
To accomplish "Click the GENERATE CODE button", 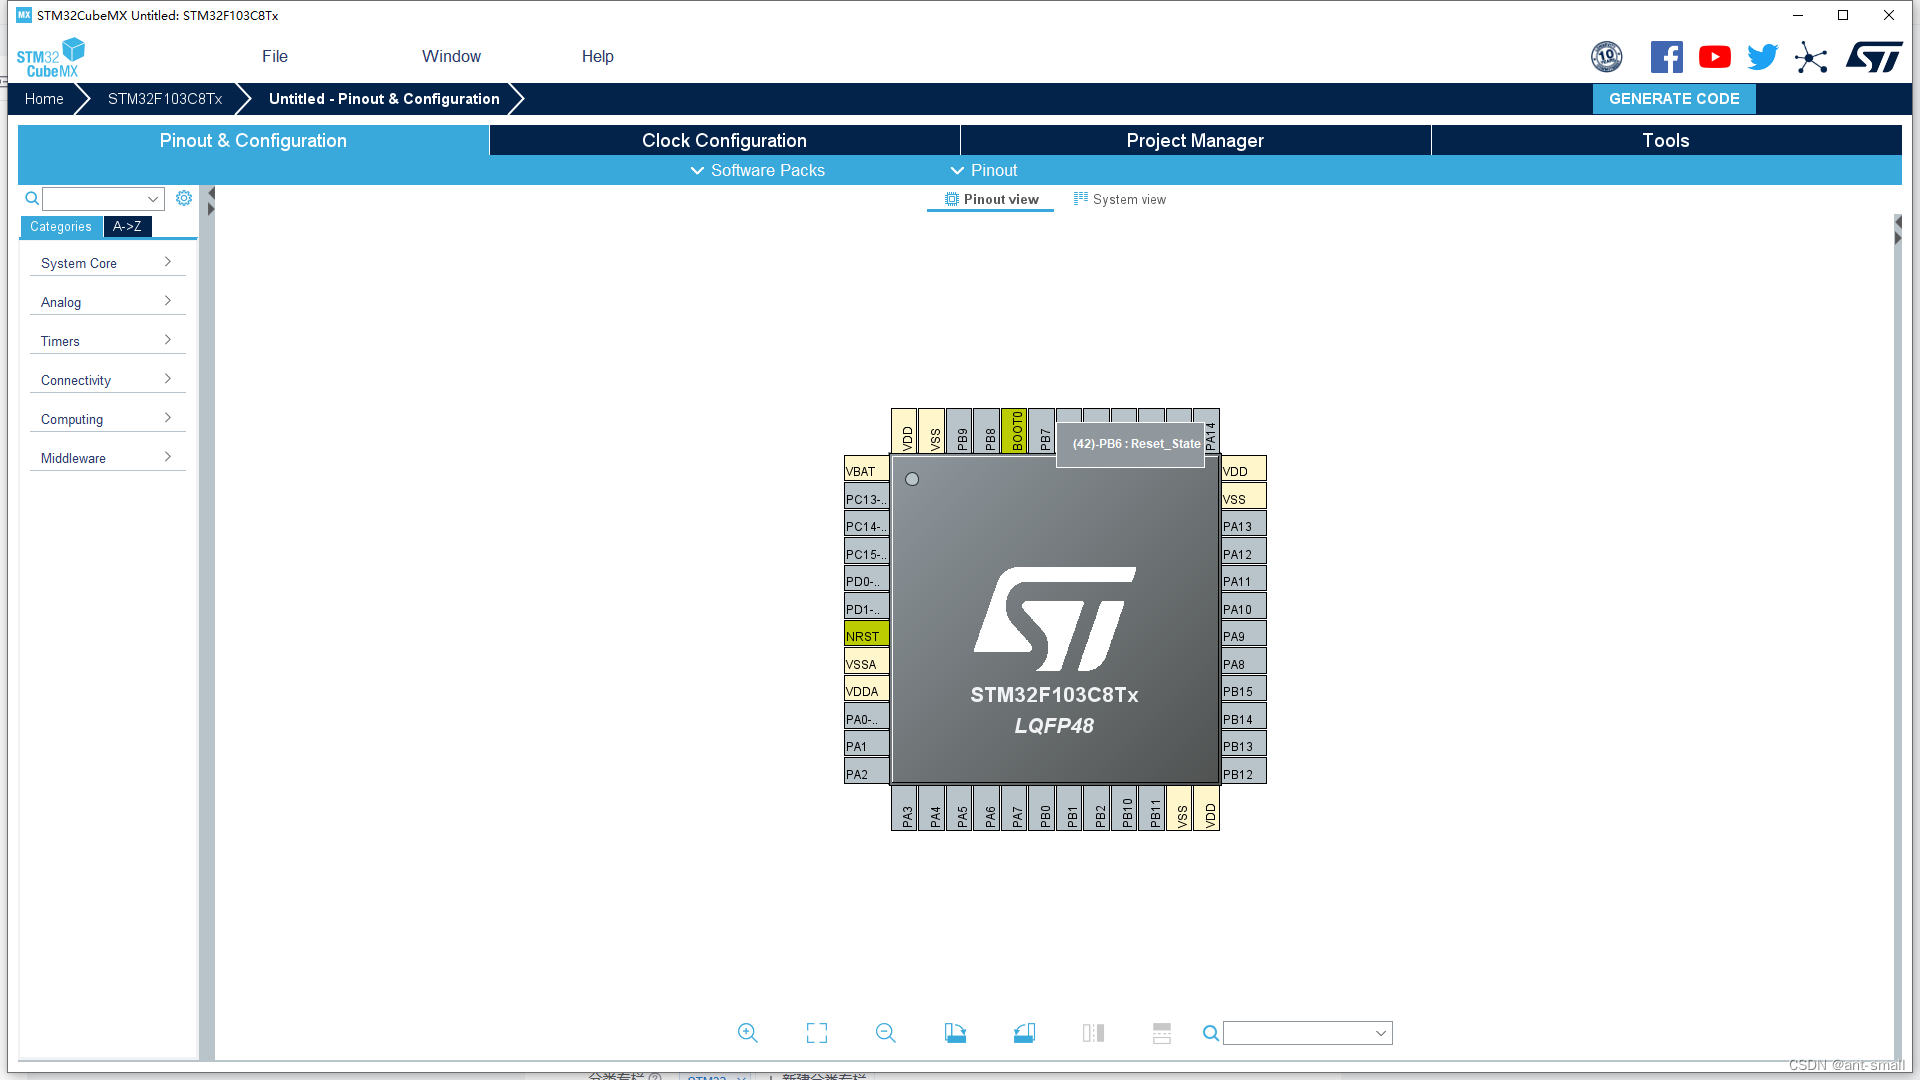I will [x=1673, y=98].
